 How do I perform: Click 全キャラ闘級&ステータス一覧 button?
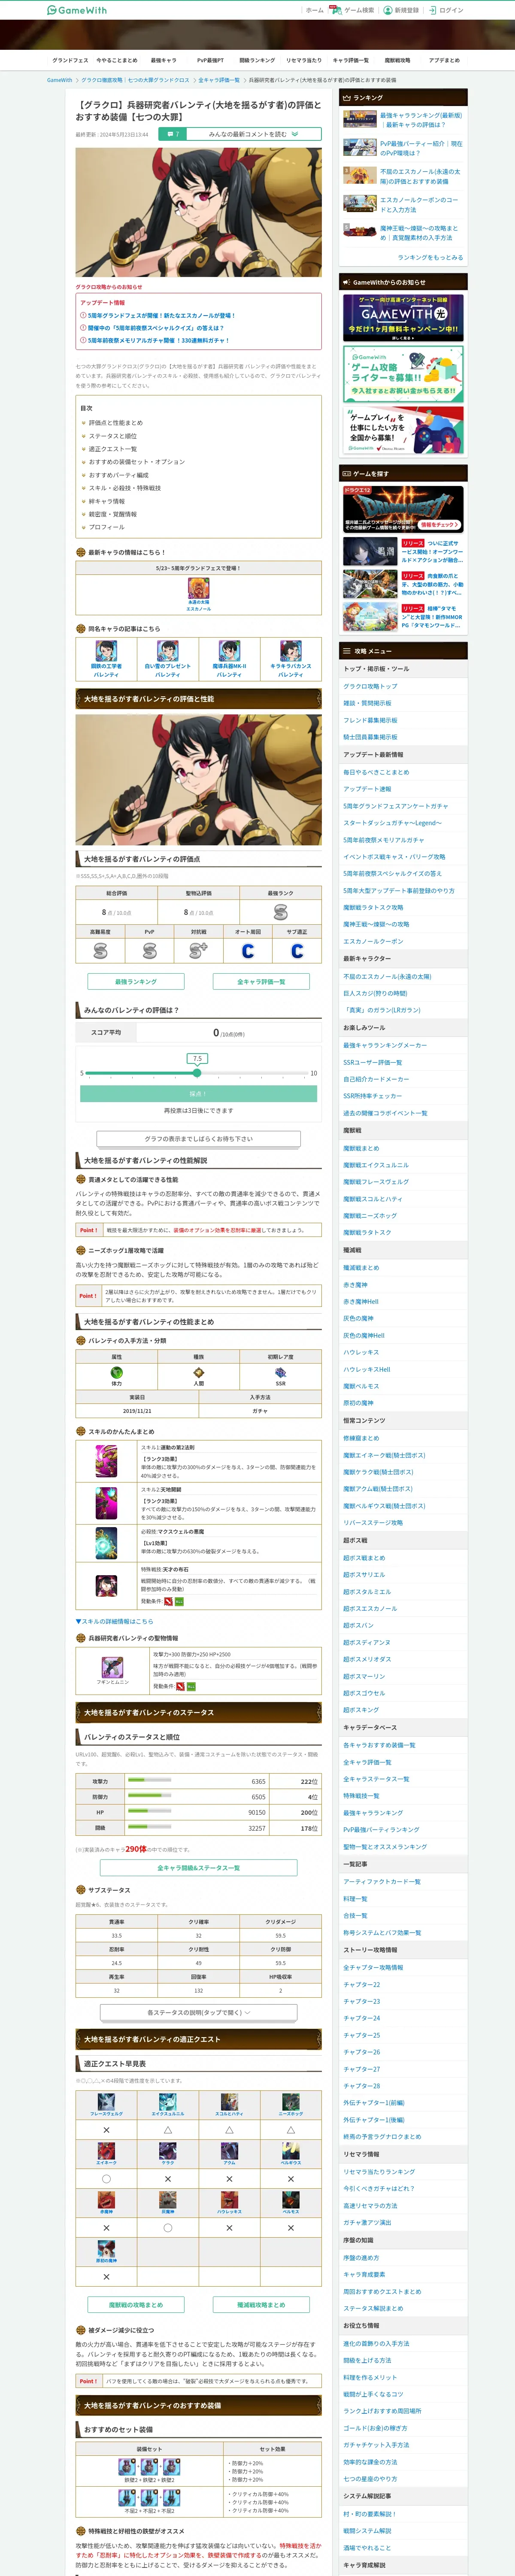click(199, 1867)
